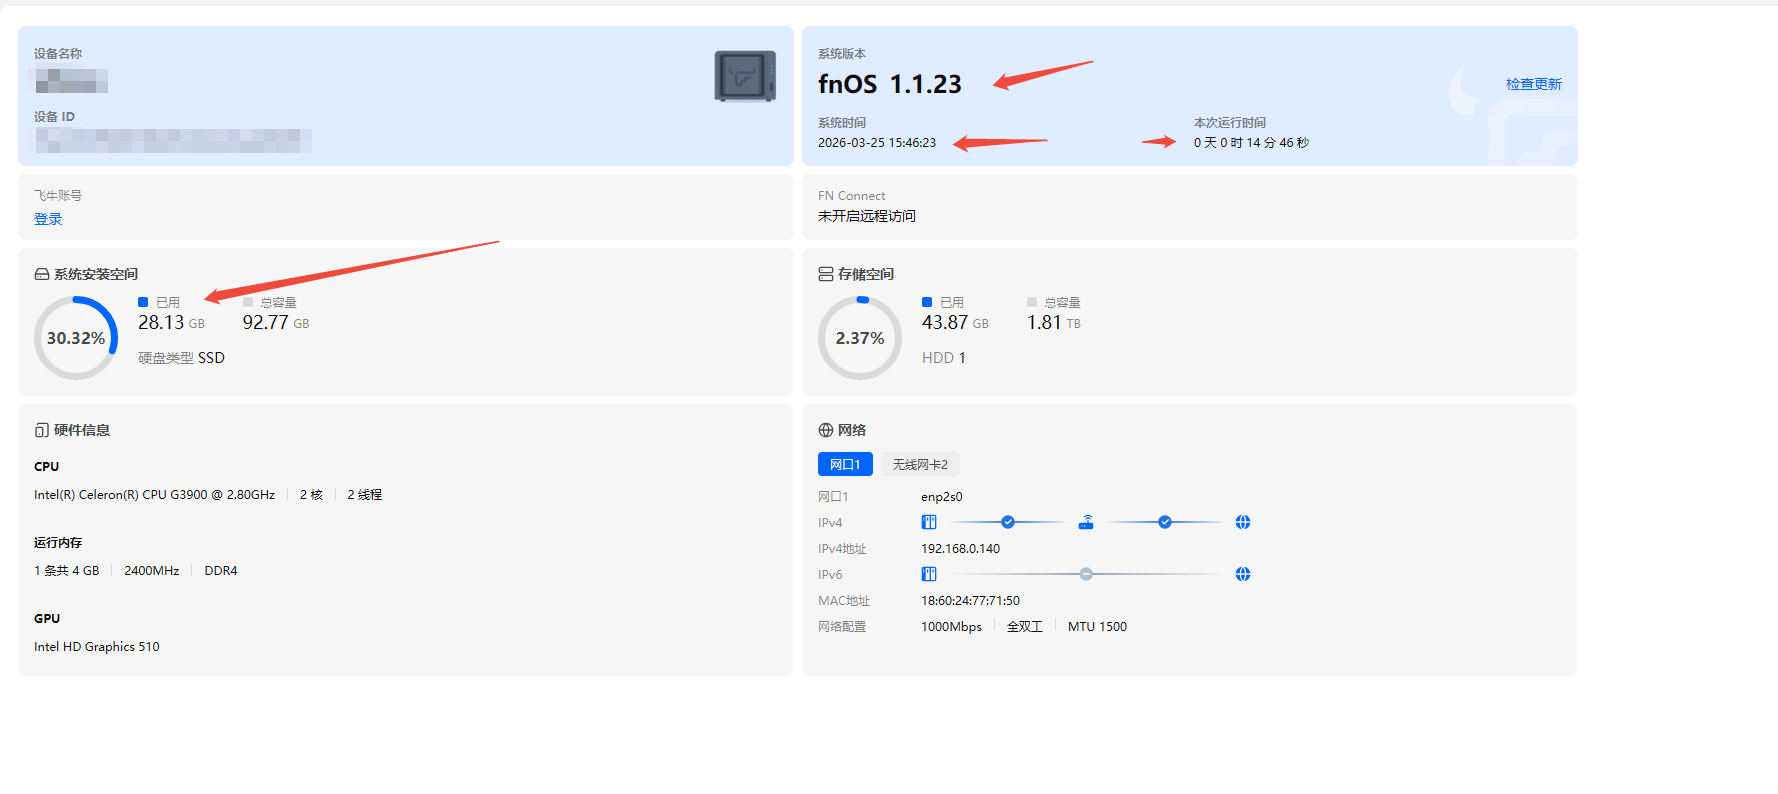The height and width of the screenshot is (794, 1778).
Task: Click the 硬盘类型 SSD text
Action: 181,358
